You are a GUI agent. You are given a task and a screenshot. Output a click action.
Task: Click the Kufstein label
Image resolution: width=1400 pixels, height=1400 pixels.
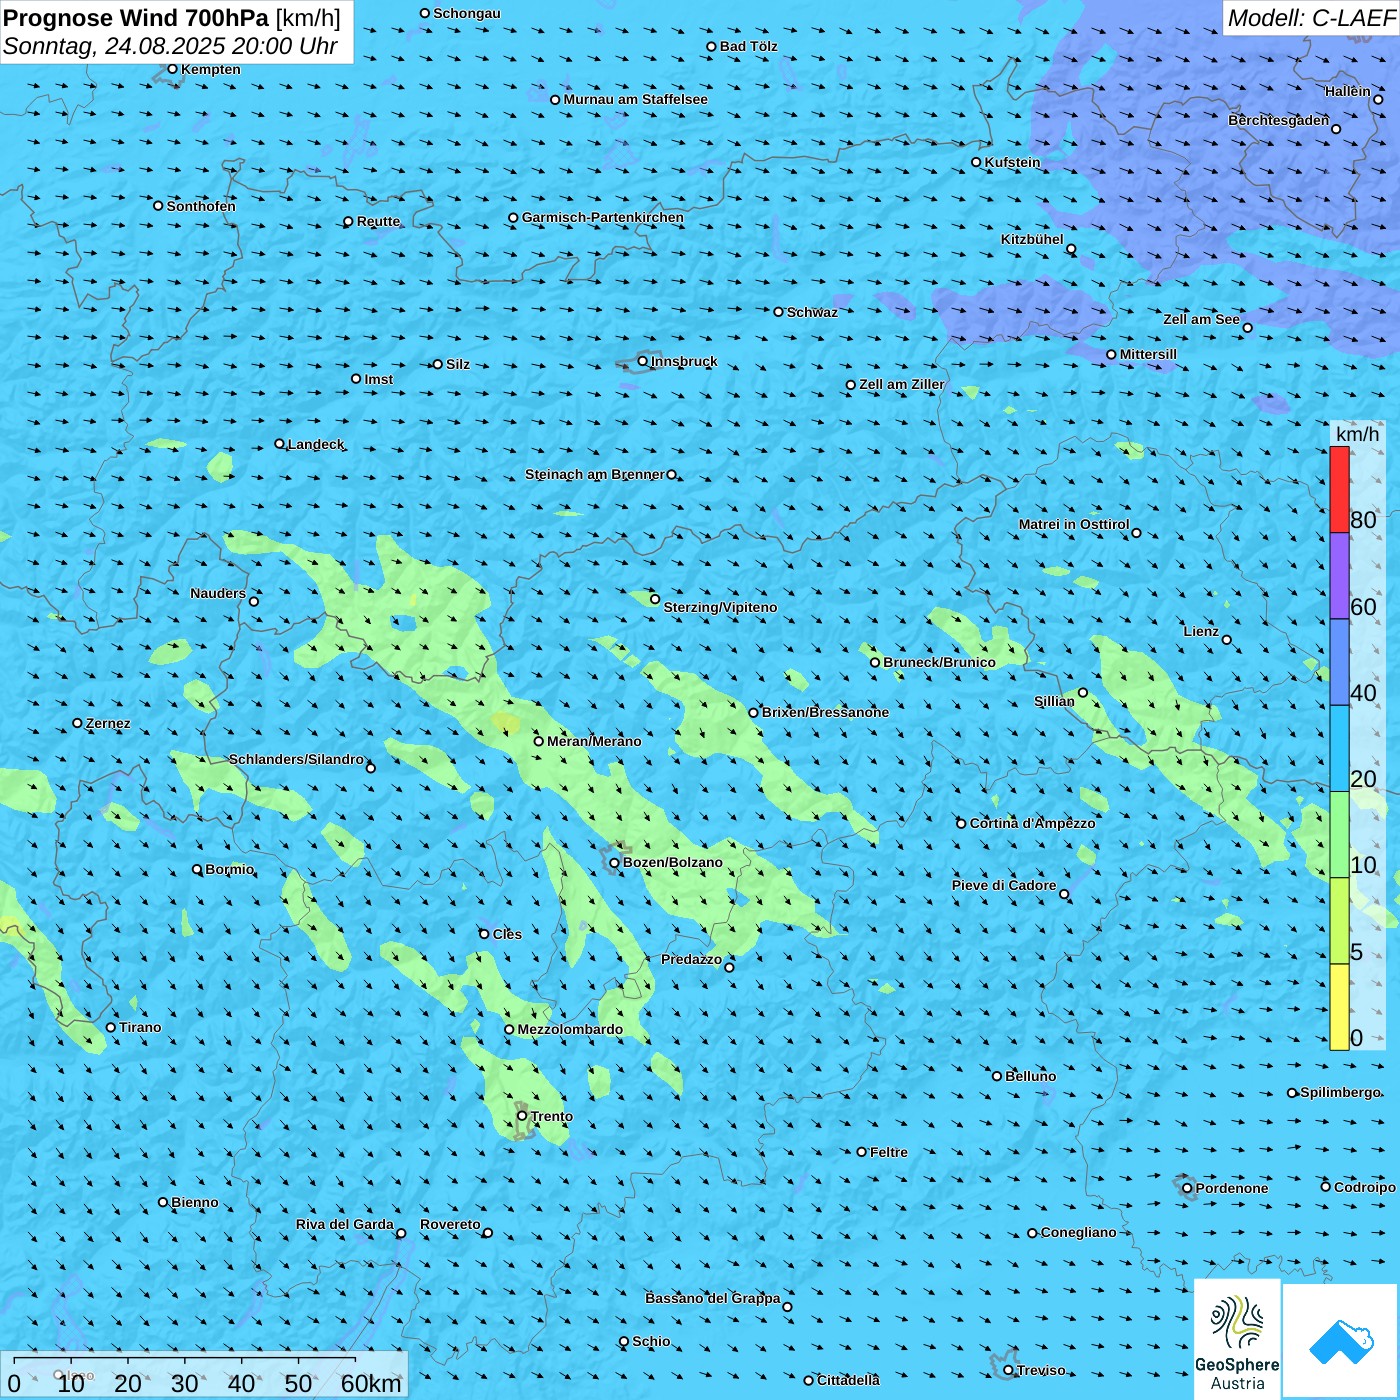1012,162
